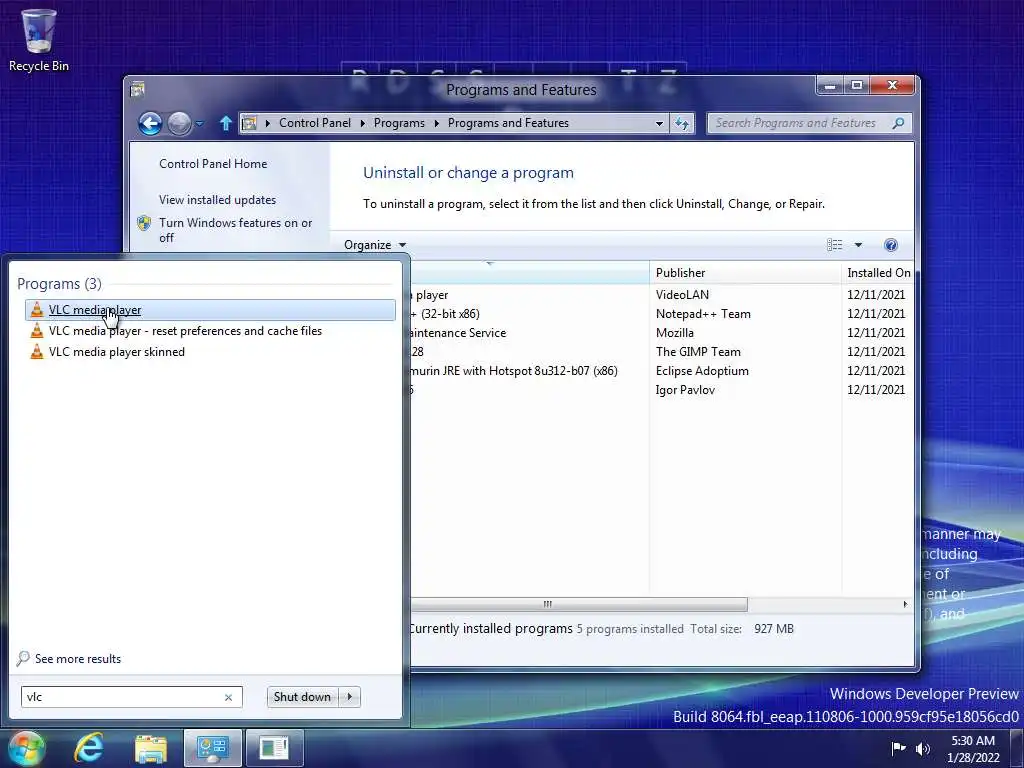Open View installed updates link
This screenshot has width=1024, height=768.
tap(217, 200)
